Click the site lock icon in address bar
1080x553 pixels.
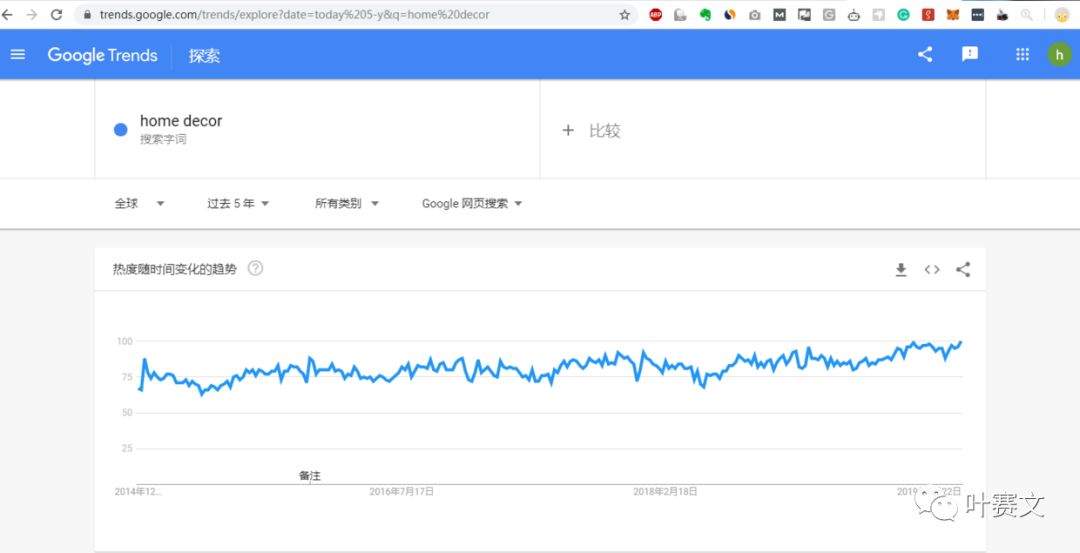(x=87, y=14)
